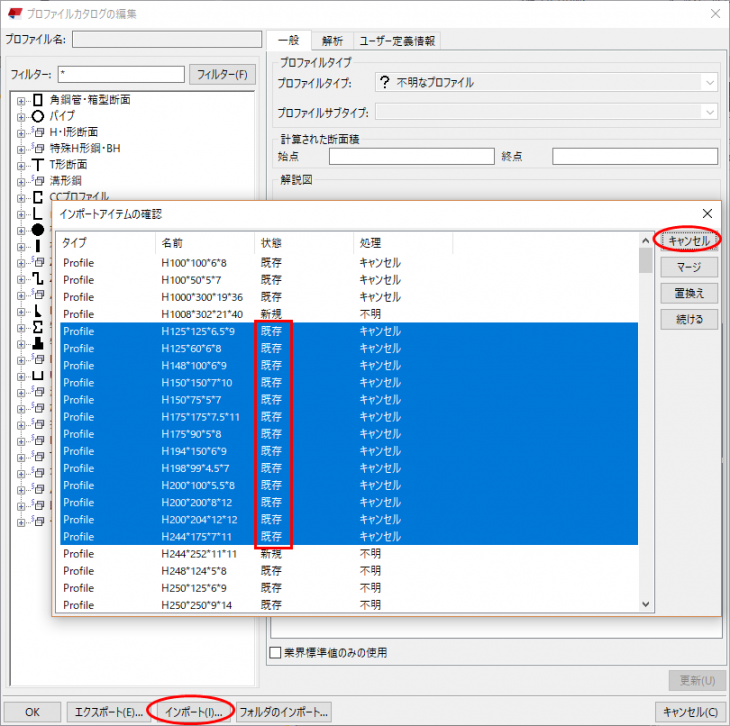Expand the 特殊H形鋼・BH tree node
Viewport: 730px width, 726px height.
(21, 149)
